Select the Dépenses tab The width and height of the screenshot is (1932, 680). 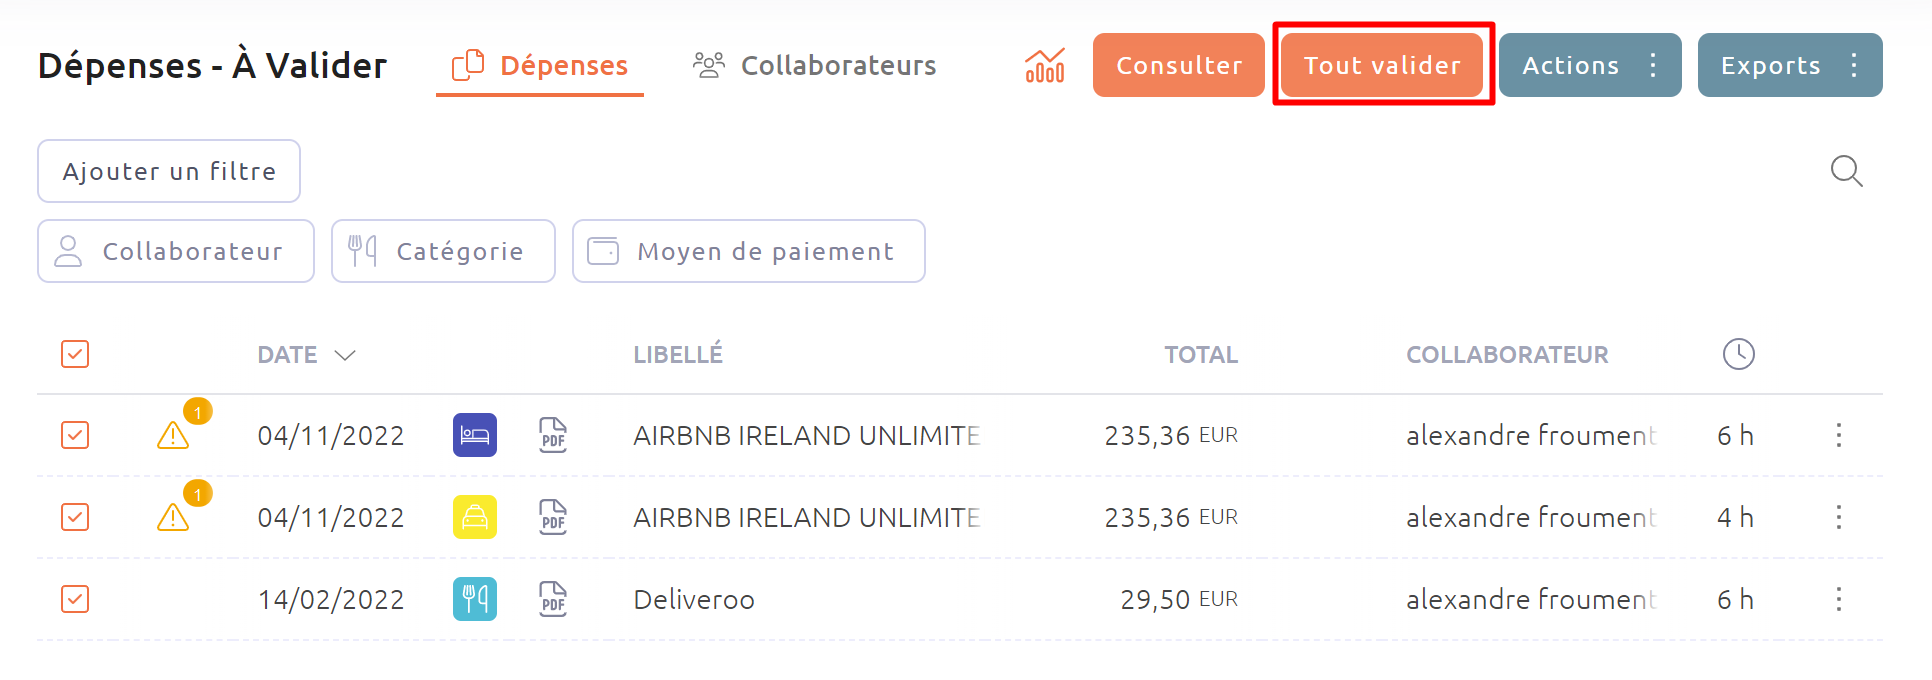[x=540, y=66]
